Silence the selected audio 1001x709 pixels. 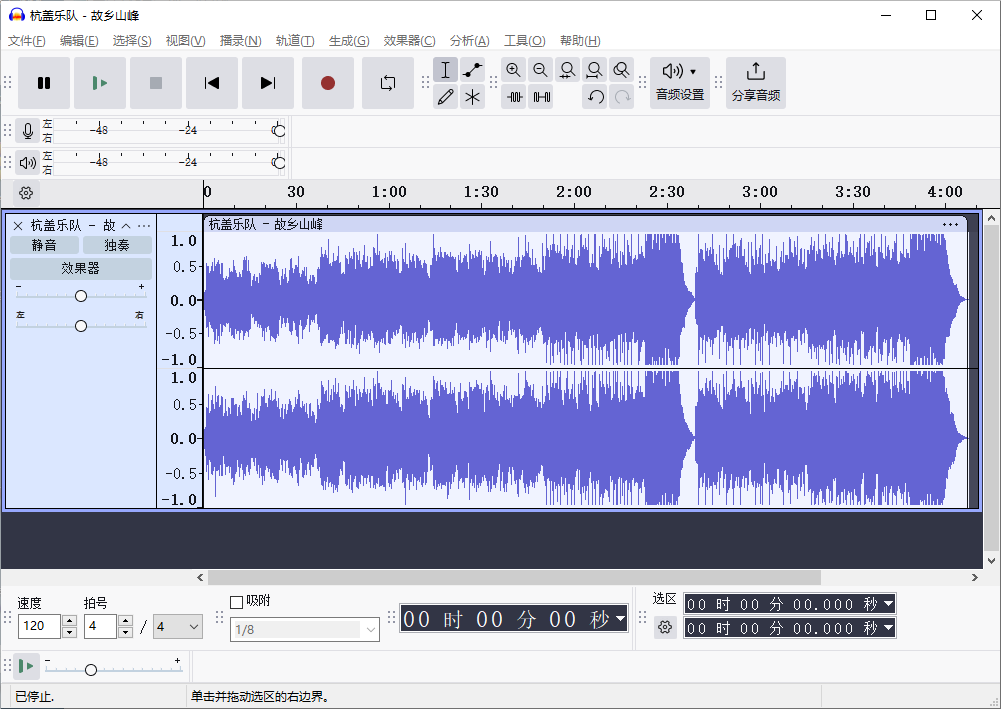point(541,97)
